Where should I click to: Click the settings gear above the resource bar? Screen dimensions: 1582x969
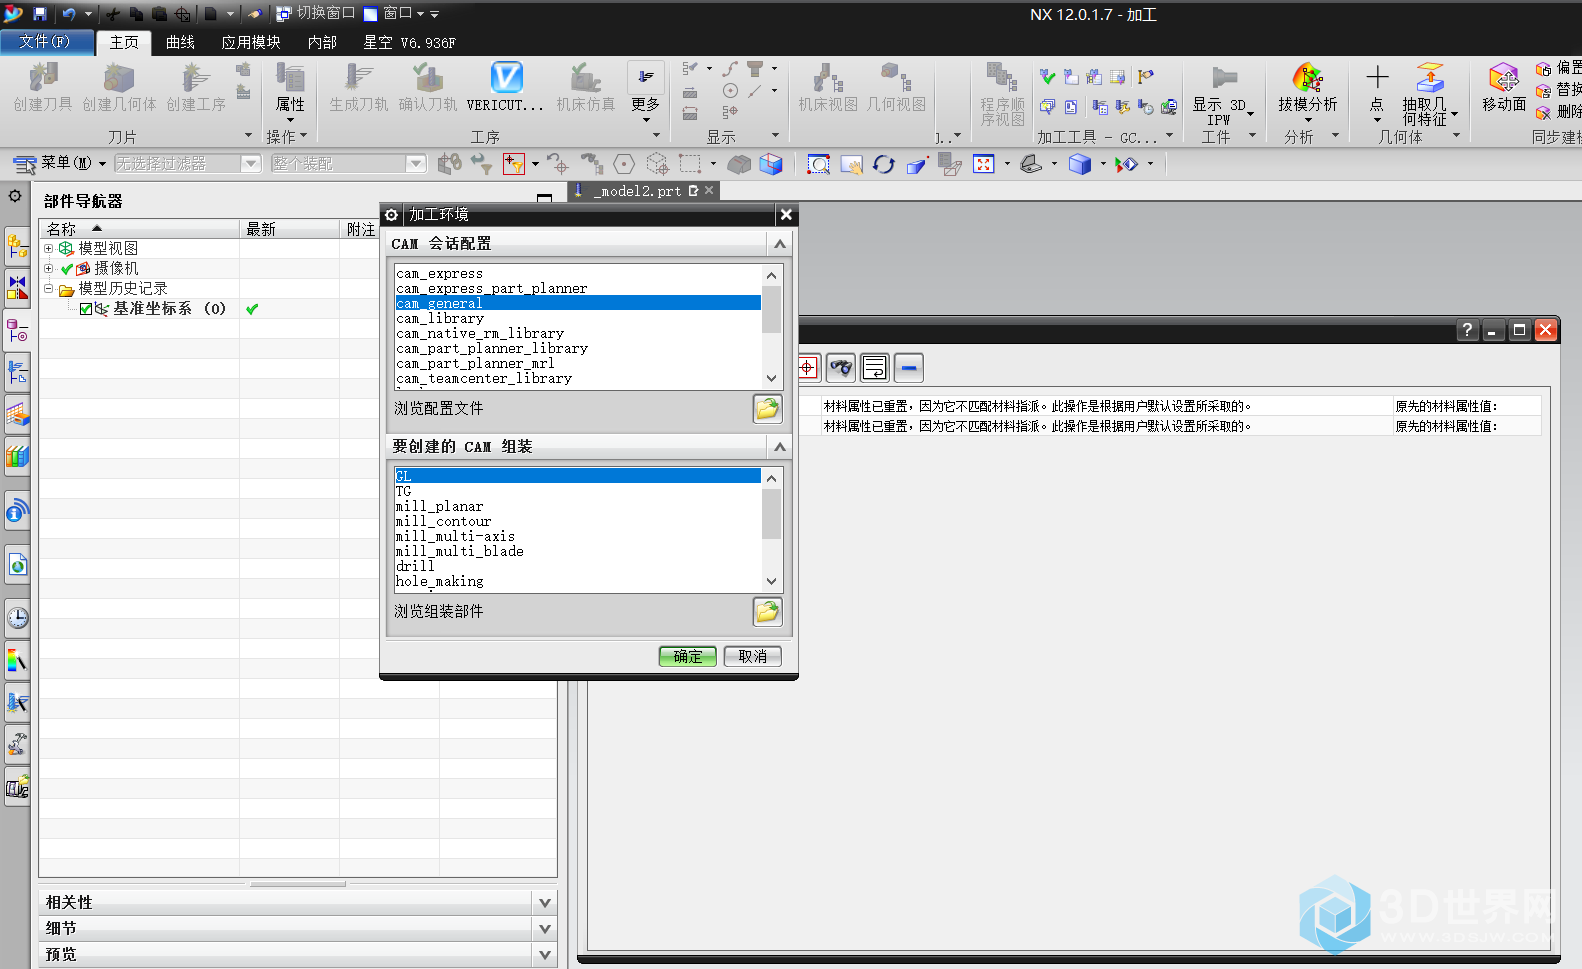15,196
